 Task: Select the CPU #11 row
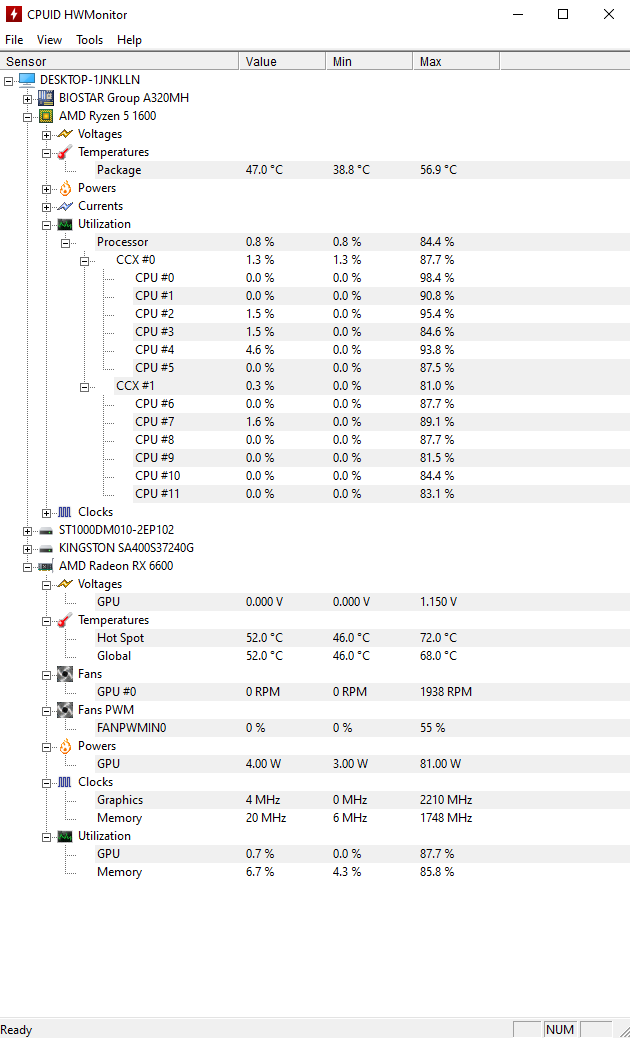click(x=382, y=494)
